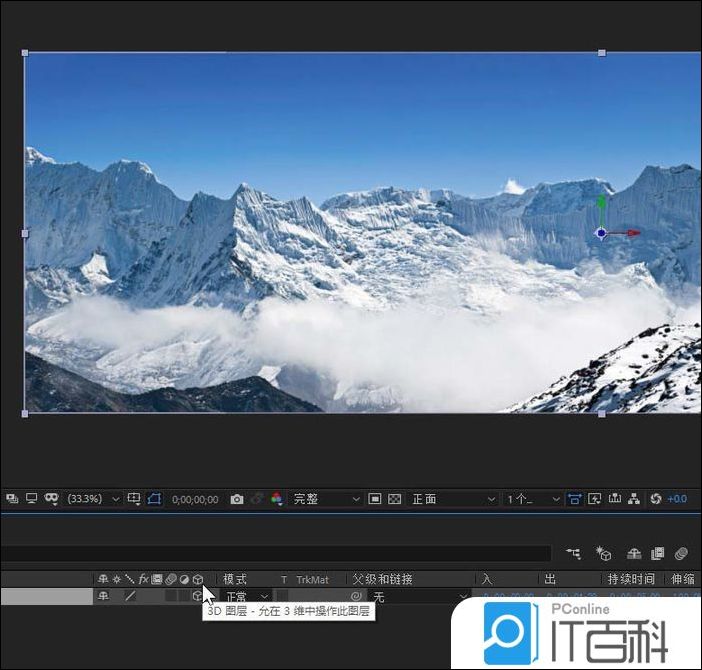Click the T preserve transparency column header
Screen dimensions: 702x670
(284, 580)
